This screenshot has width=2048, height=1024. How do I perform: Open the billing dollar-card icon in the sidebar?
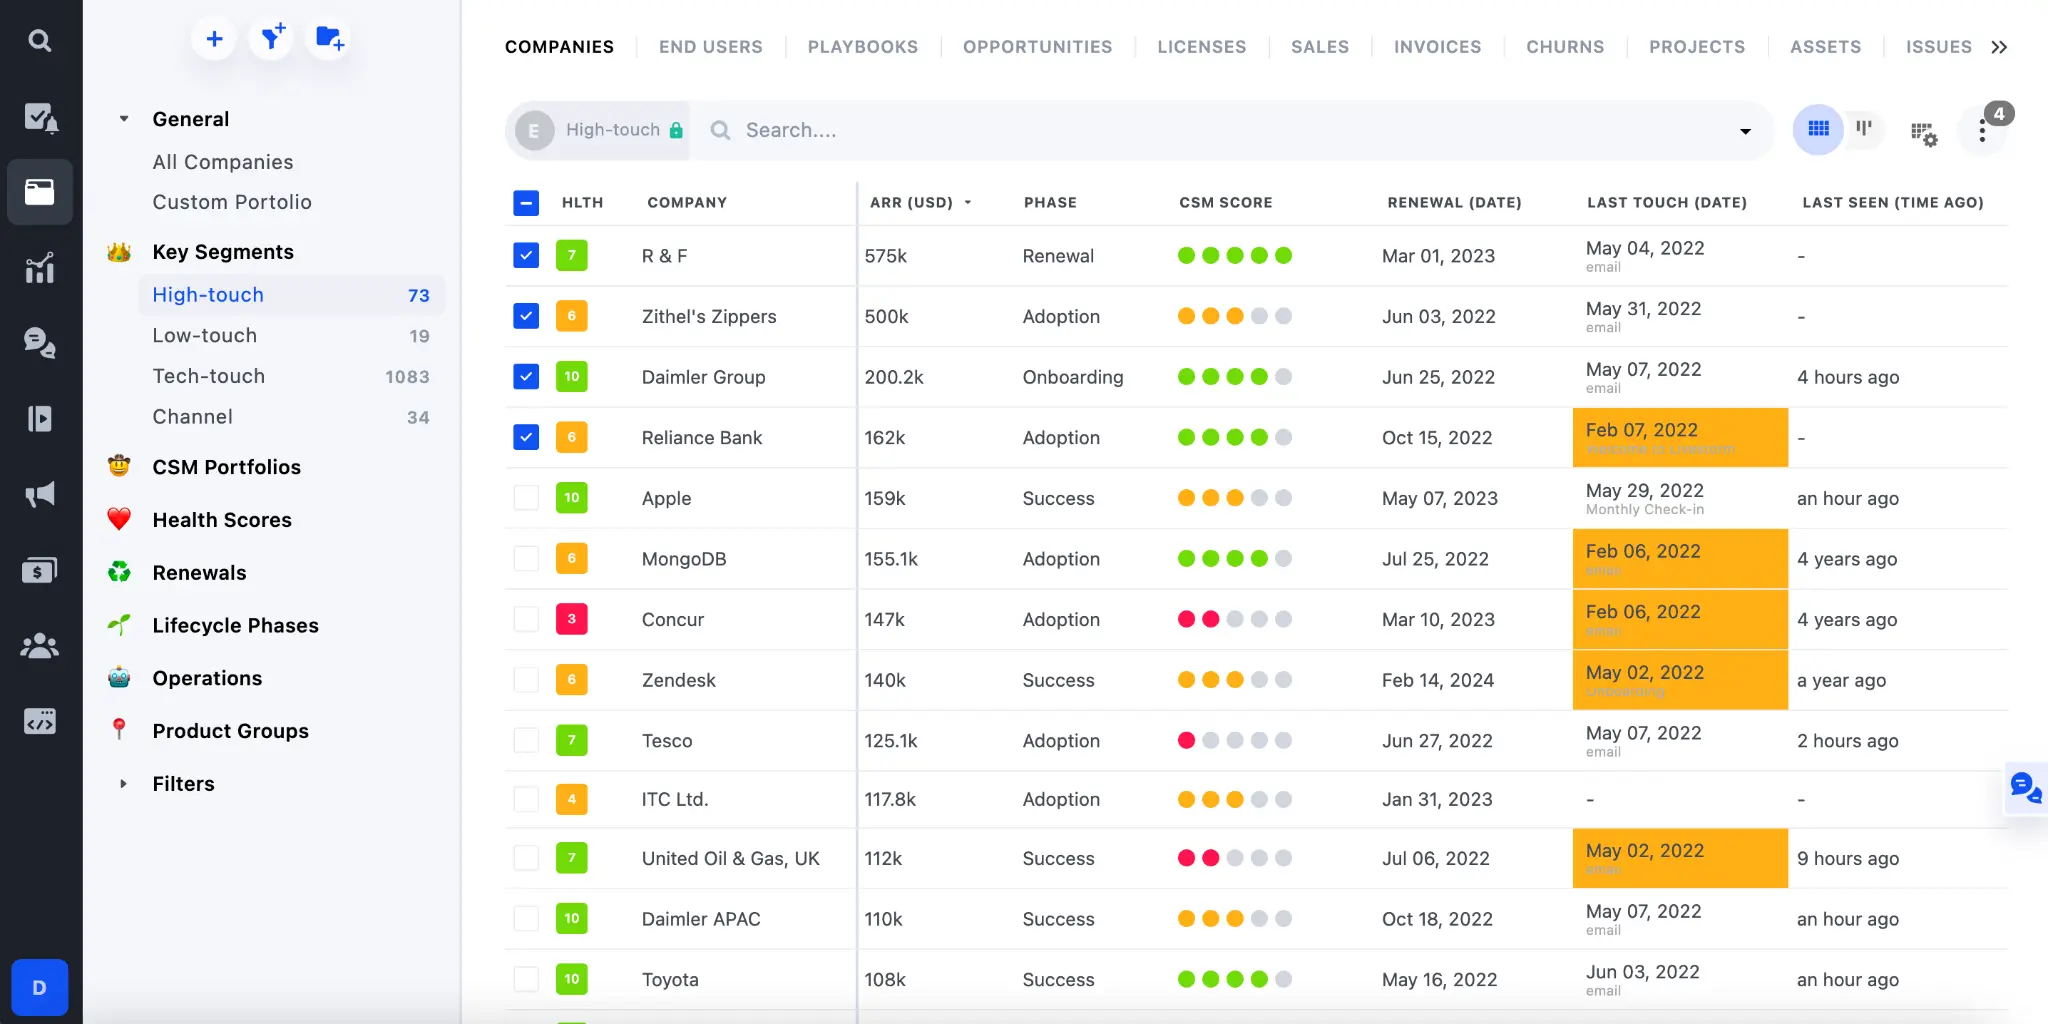[x=40, y=570]
